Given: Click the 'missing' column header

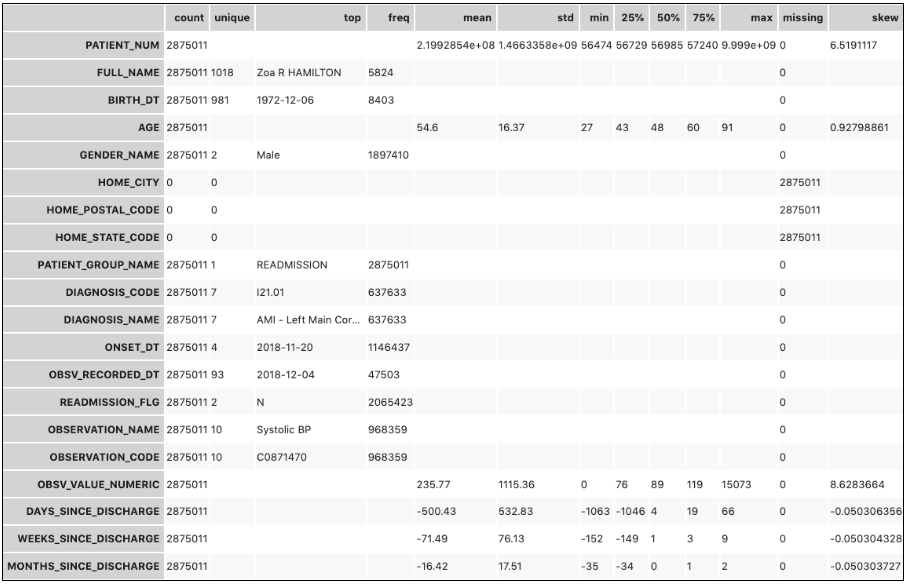Looking at the screenshot, I should [x=803, y=18].
